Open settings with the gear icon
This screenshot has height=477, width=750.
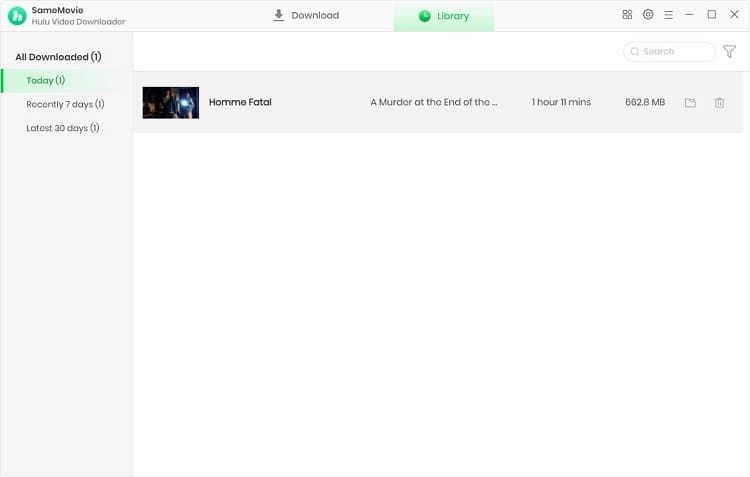point(648,14)
